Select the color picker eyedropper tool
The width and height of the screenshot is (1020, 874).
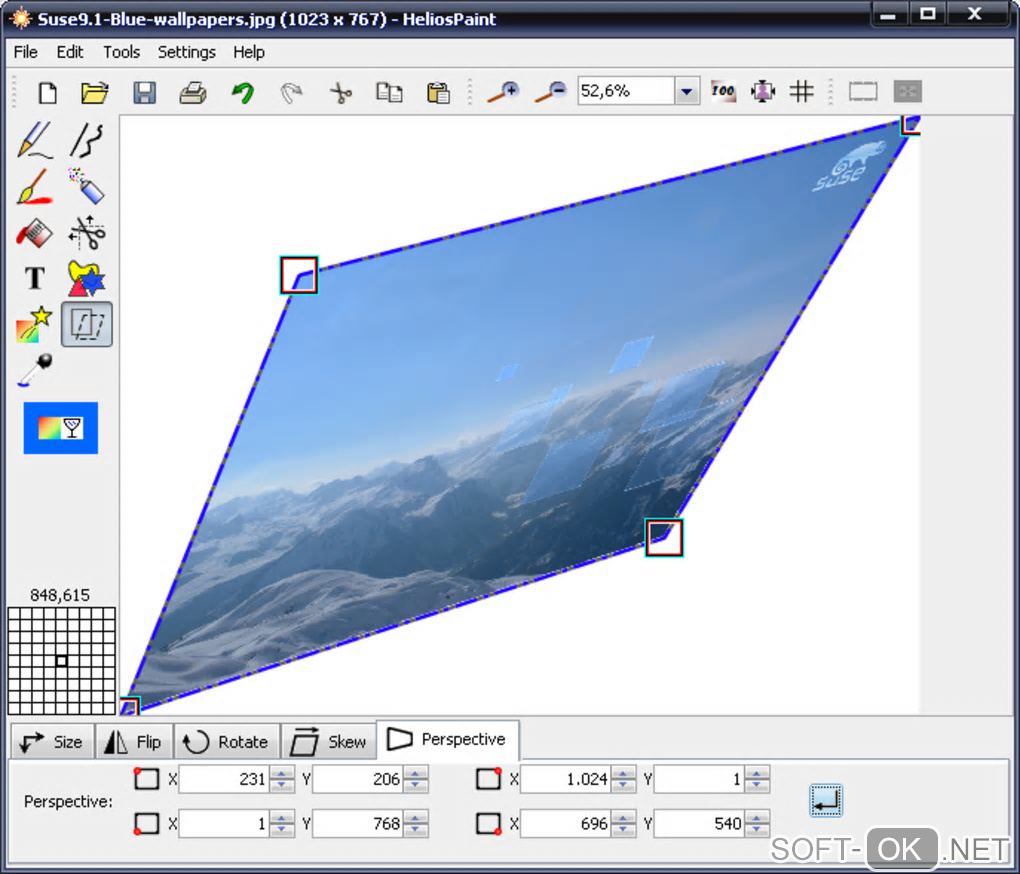(34, 369)
